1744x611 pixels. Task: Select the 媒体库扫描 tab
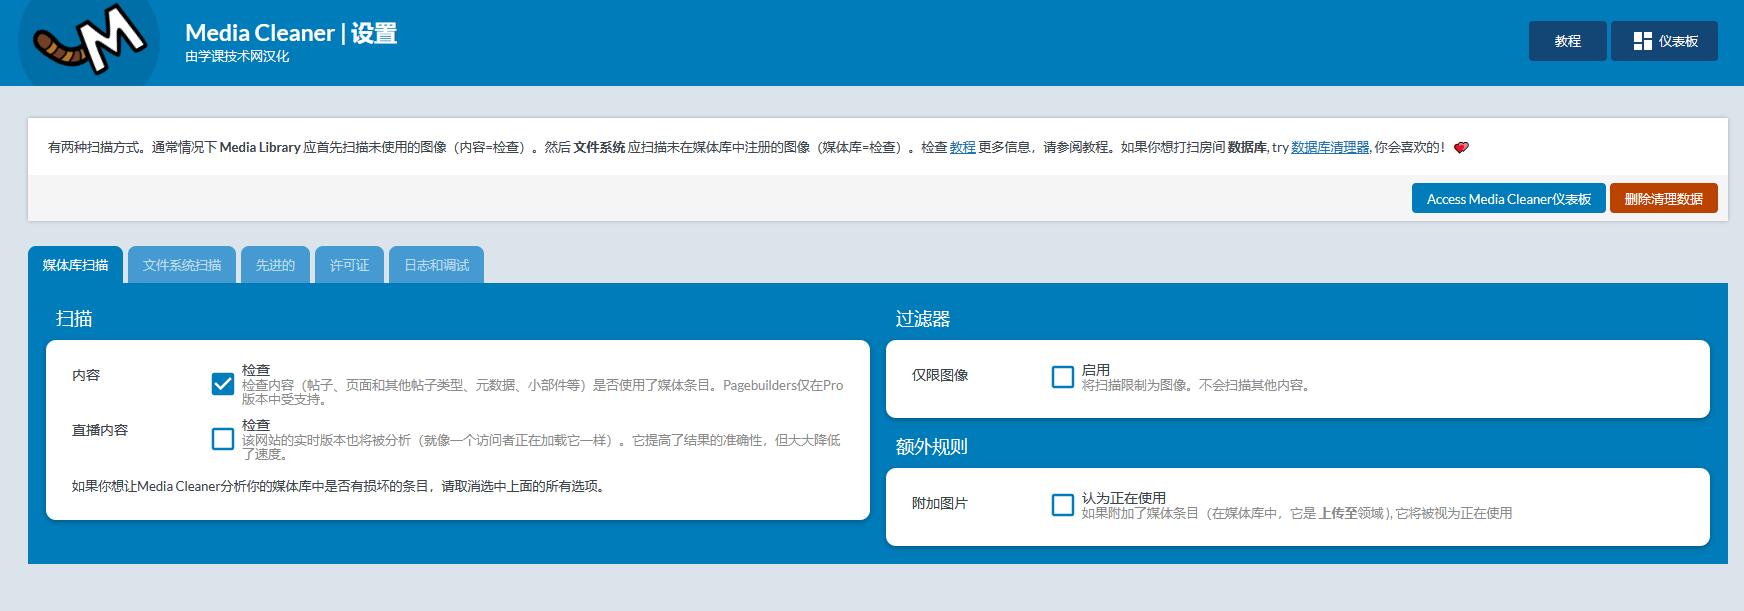click(75, 265)
